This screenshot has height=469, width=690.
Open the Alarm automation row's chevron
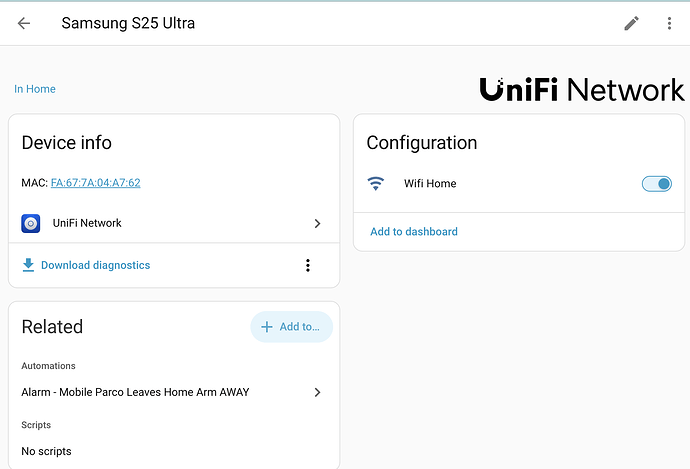(317, 392)
